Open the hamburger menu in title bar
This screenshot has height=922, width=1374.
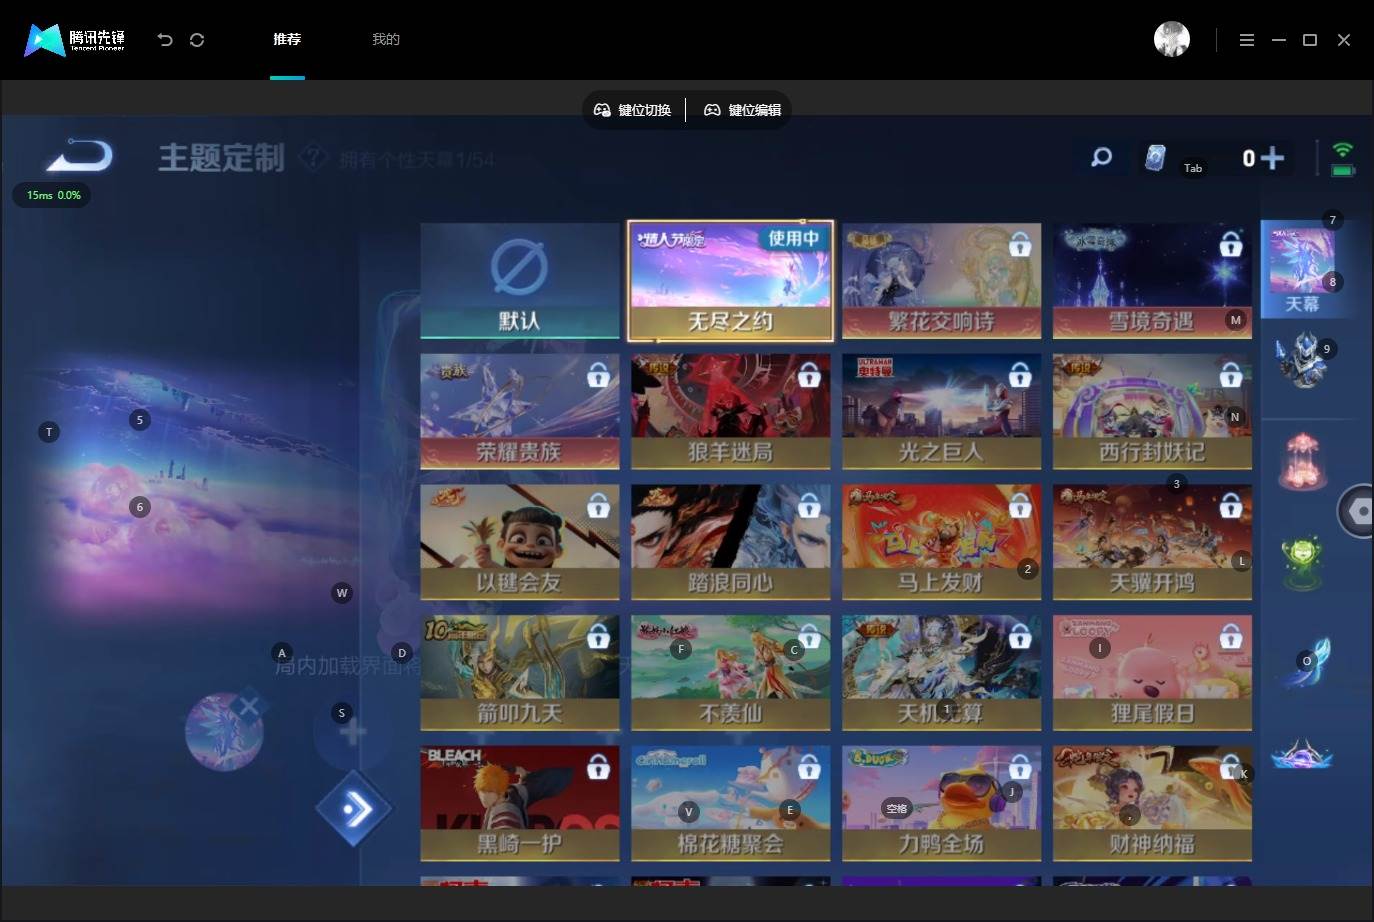(1247, 40)
